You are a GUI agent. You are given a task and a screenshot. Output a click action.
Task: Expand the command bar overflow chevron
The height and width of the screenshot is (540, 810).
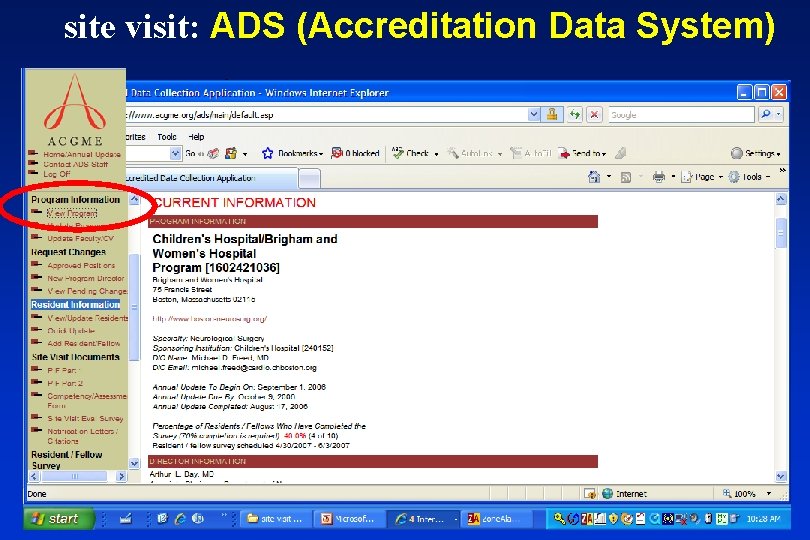click(x=783, y=170)
